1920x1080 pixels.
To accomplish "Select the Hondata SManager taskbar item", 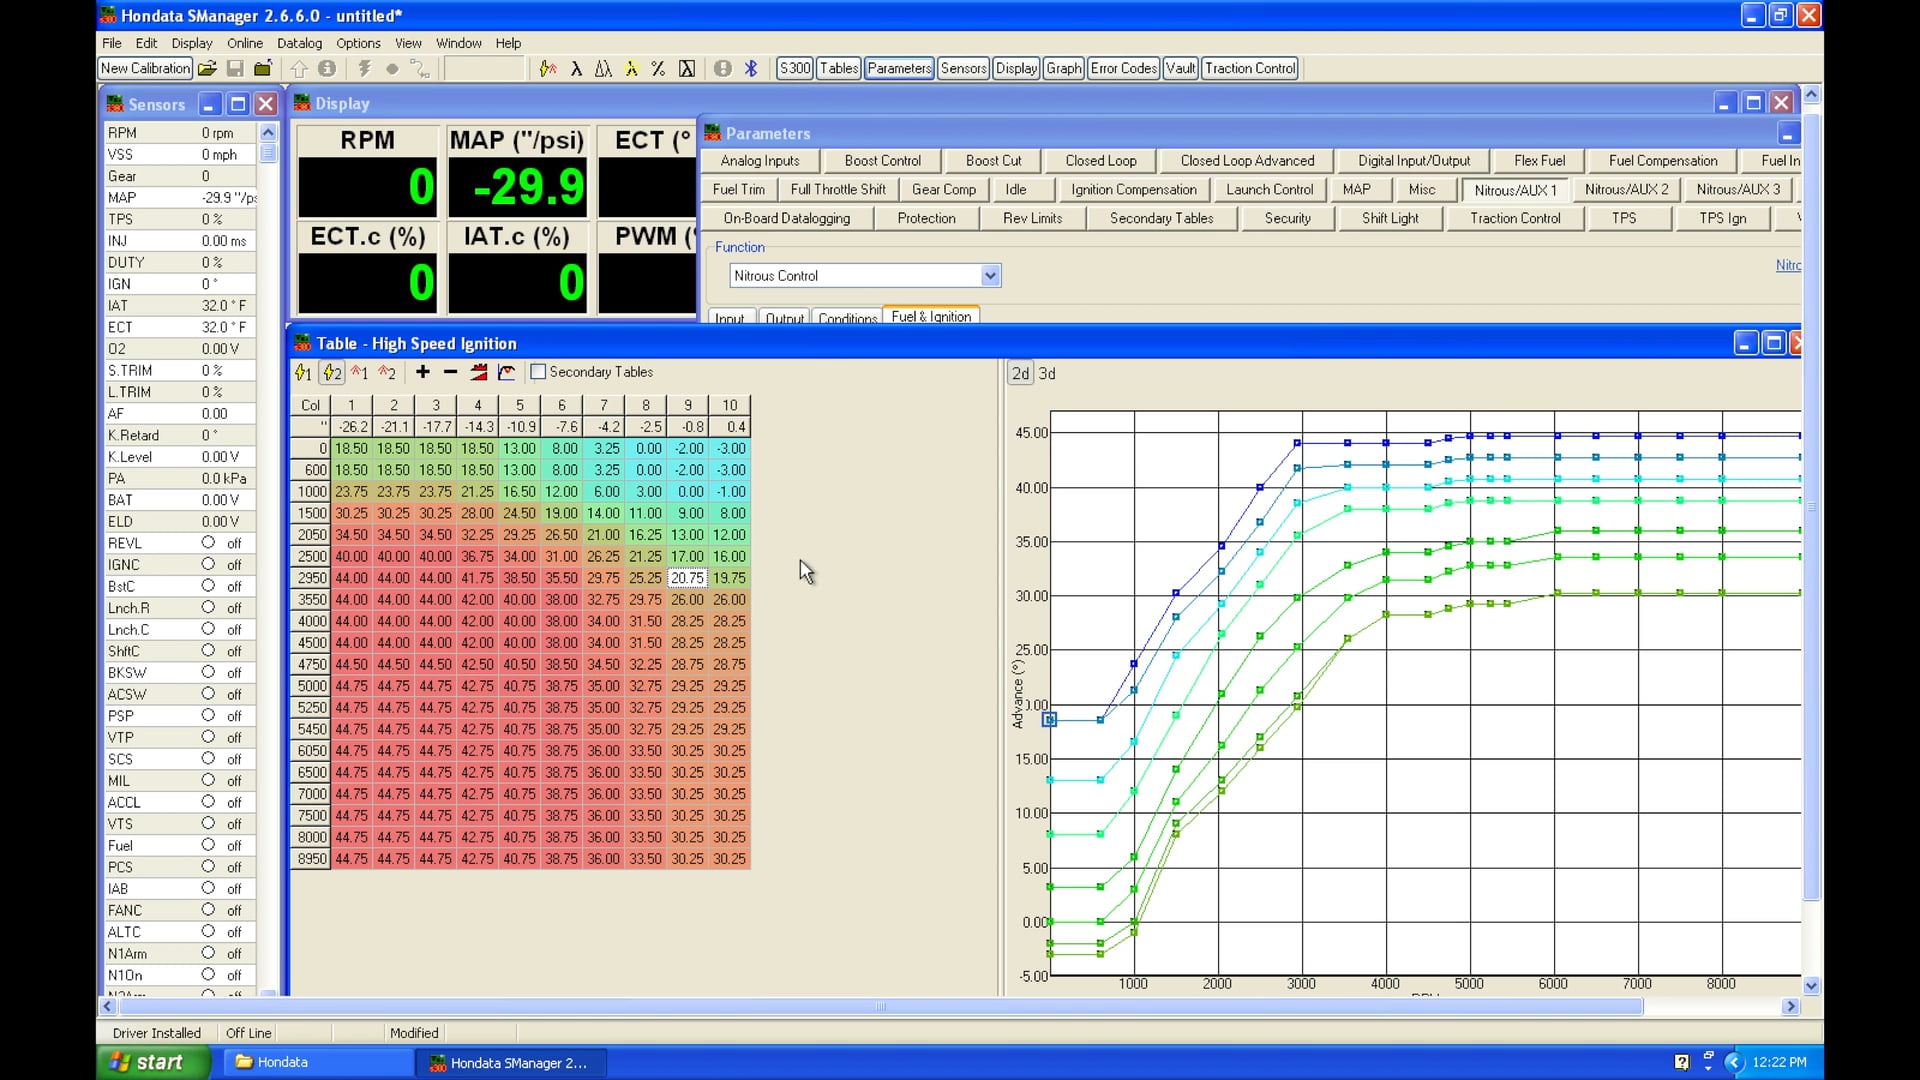I will 512,1063.
